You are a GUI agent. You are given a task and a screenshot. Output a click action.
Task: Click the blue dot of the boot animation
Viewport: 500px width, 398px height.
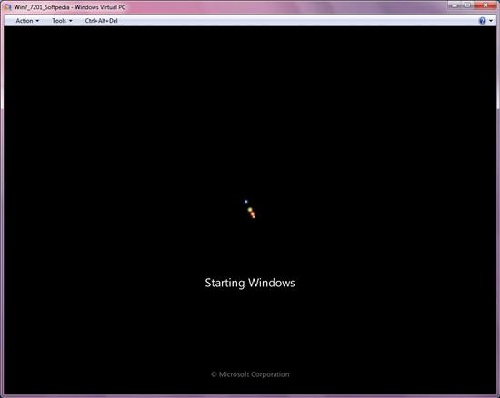246,201
